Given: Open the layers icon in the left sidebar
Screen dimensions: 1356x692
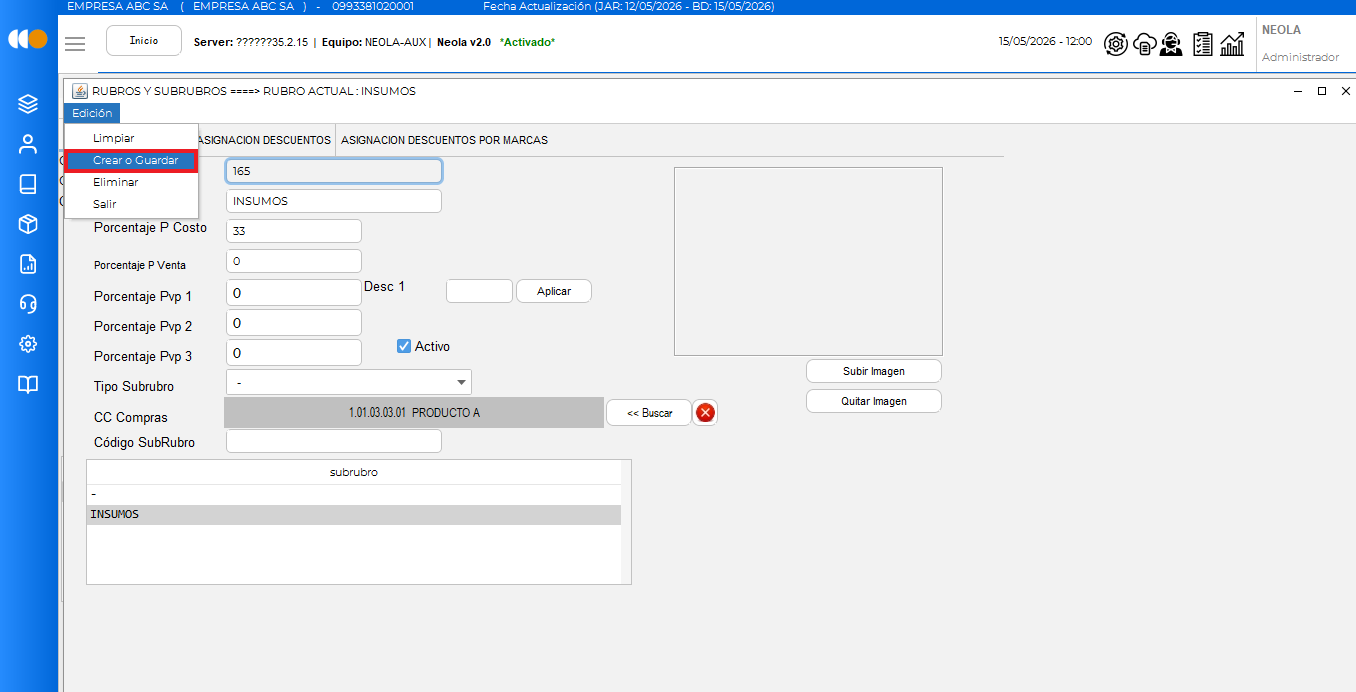Looking at the screenshot, I should pyautogui.click(x=28, y=104).
